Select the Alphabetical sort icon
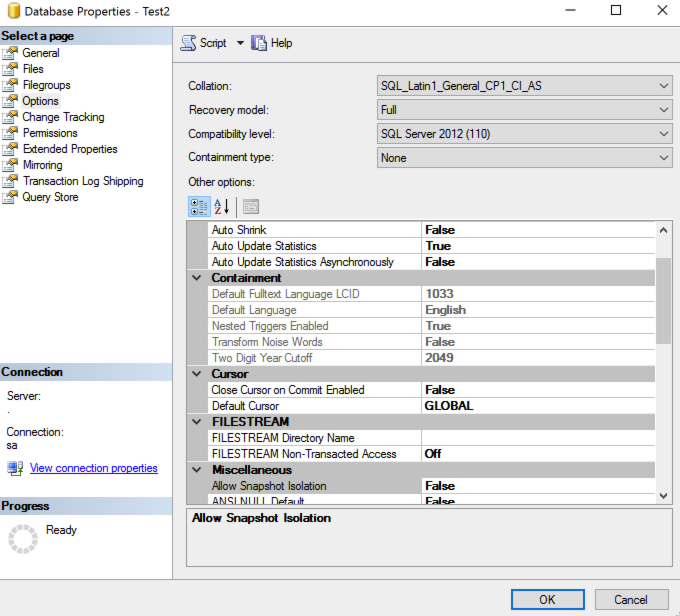This screenshot has height=616, width=680. pos(222,206)
